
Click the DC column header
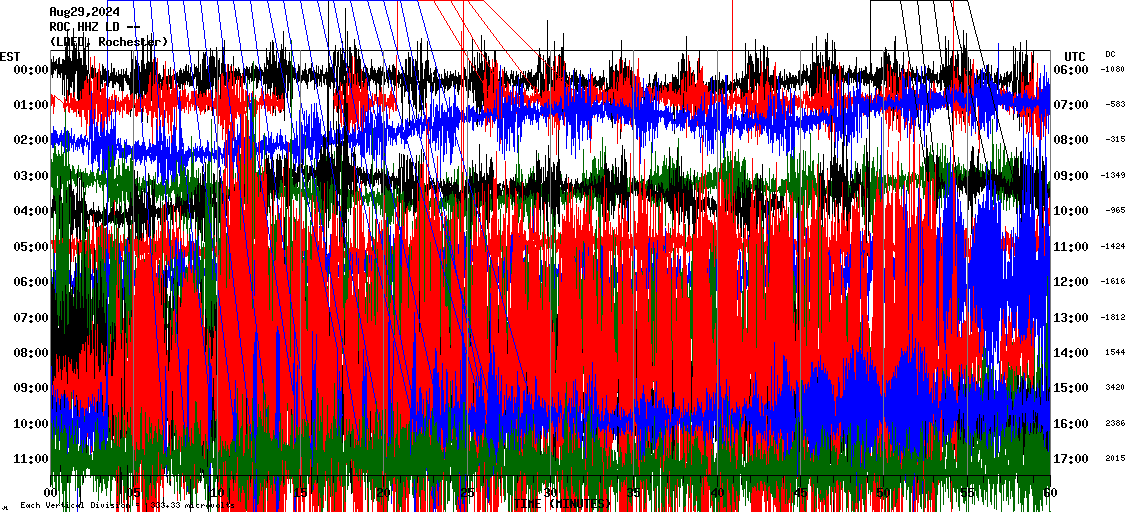[x=1110, y=54]
